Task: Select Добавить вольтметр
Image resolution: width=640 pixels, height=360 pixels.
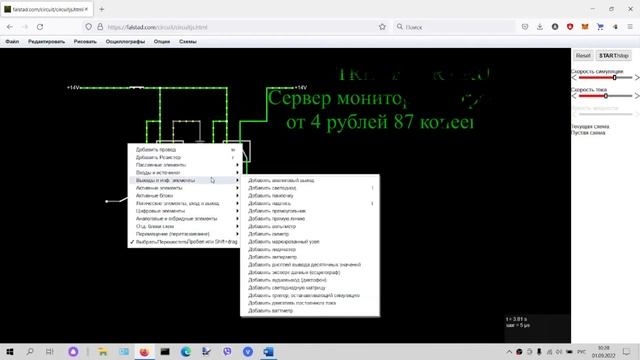Action: point(310,226)
